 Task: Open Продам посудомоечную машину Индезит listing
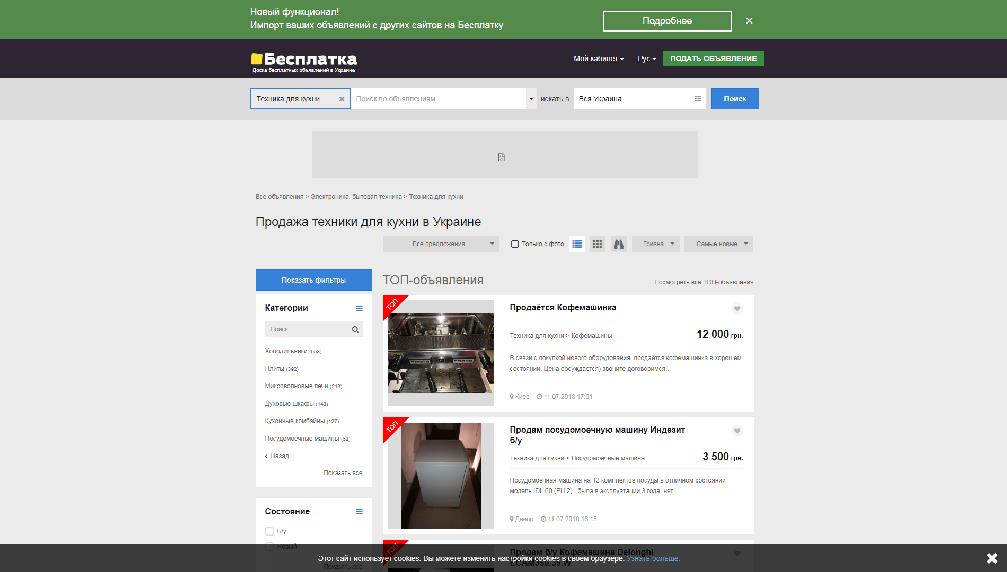click(x=597, y=435)
